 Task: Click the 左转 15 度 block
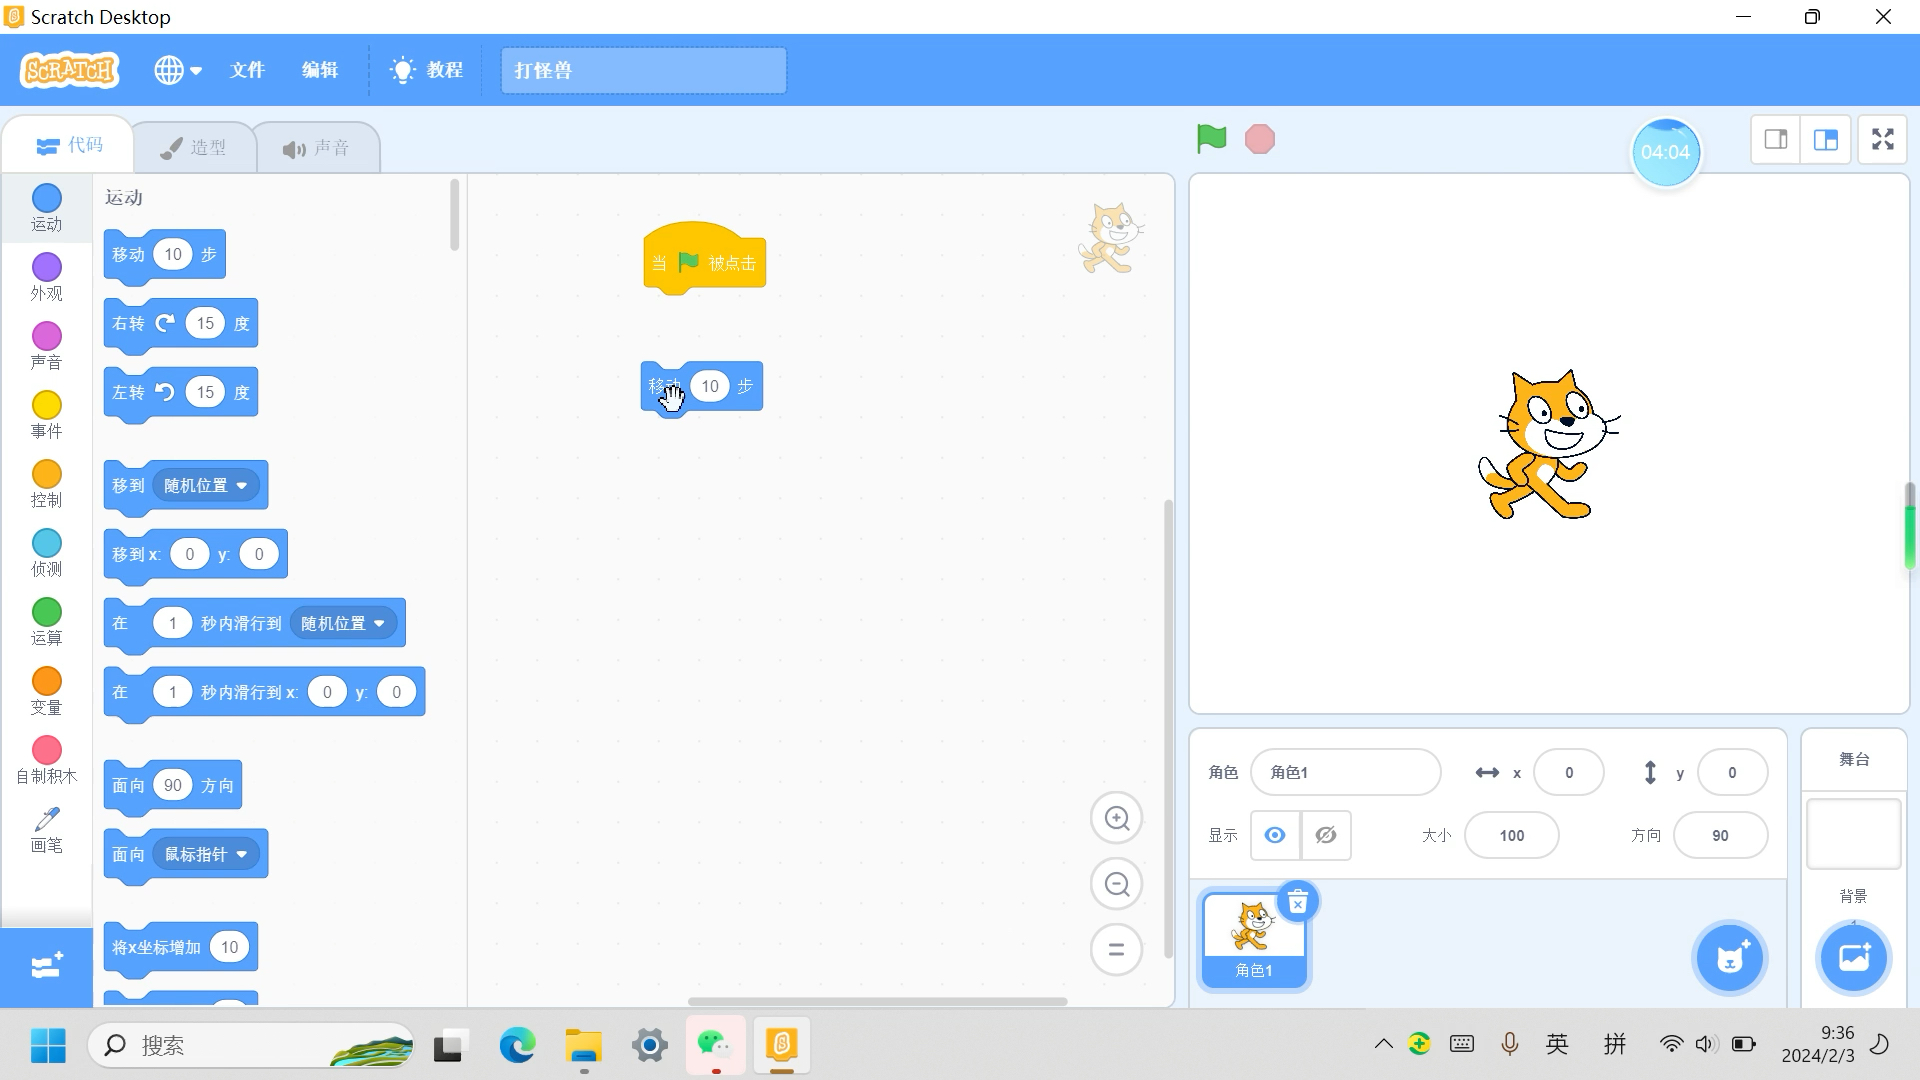click(x=180, y=393)
